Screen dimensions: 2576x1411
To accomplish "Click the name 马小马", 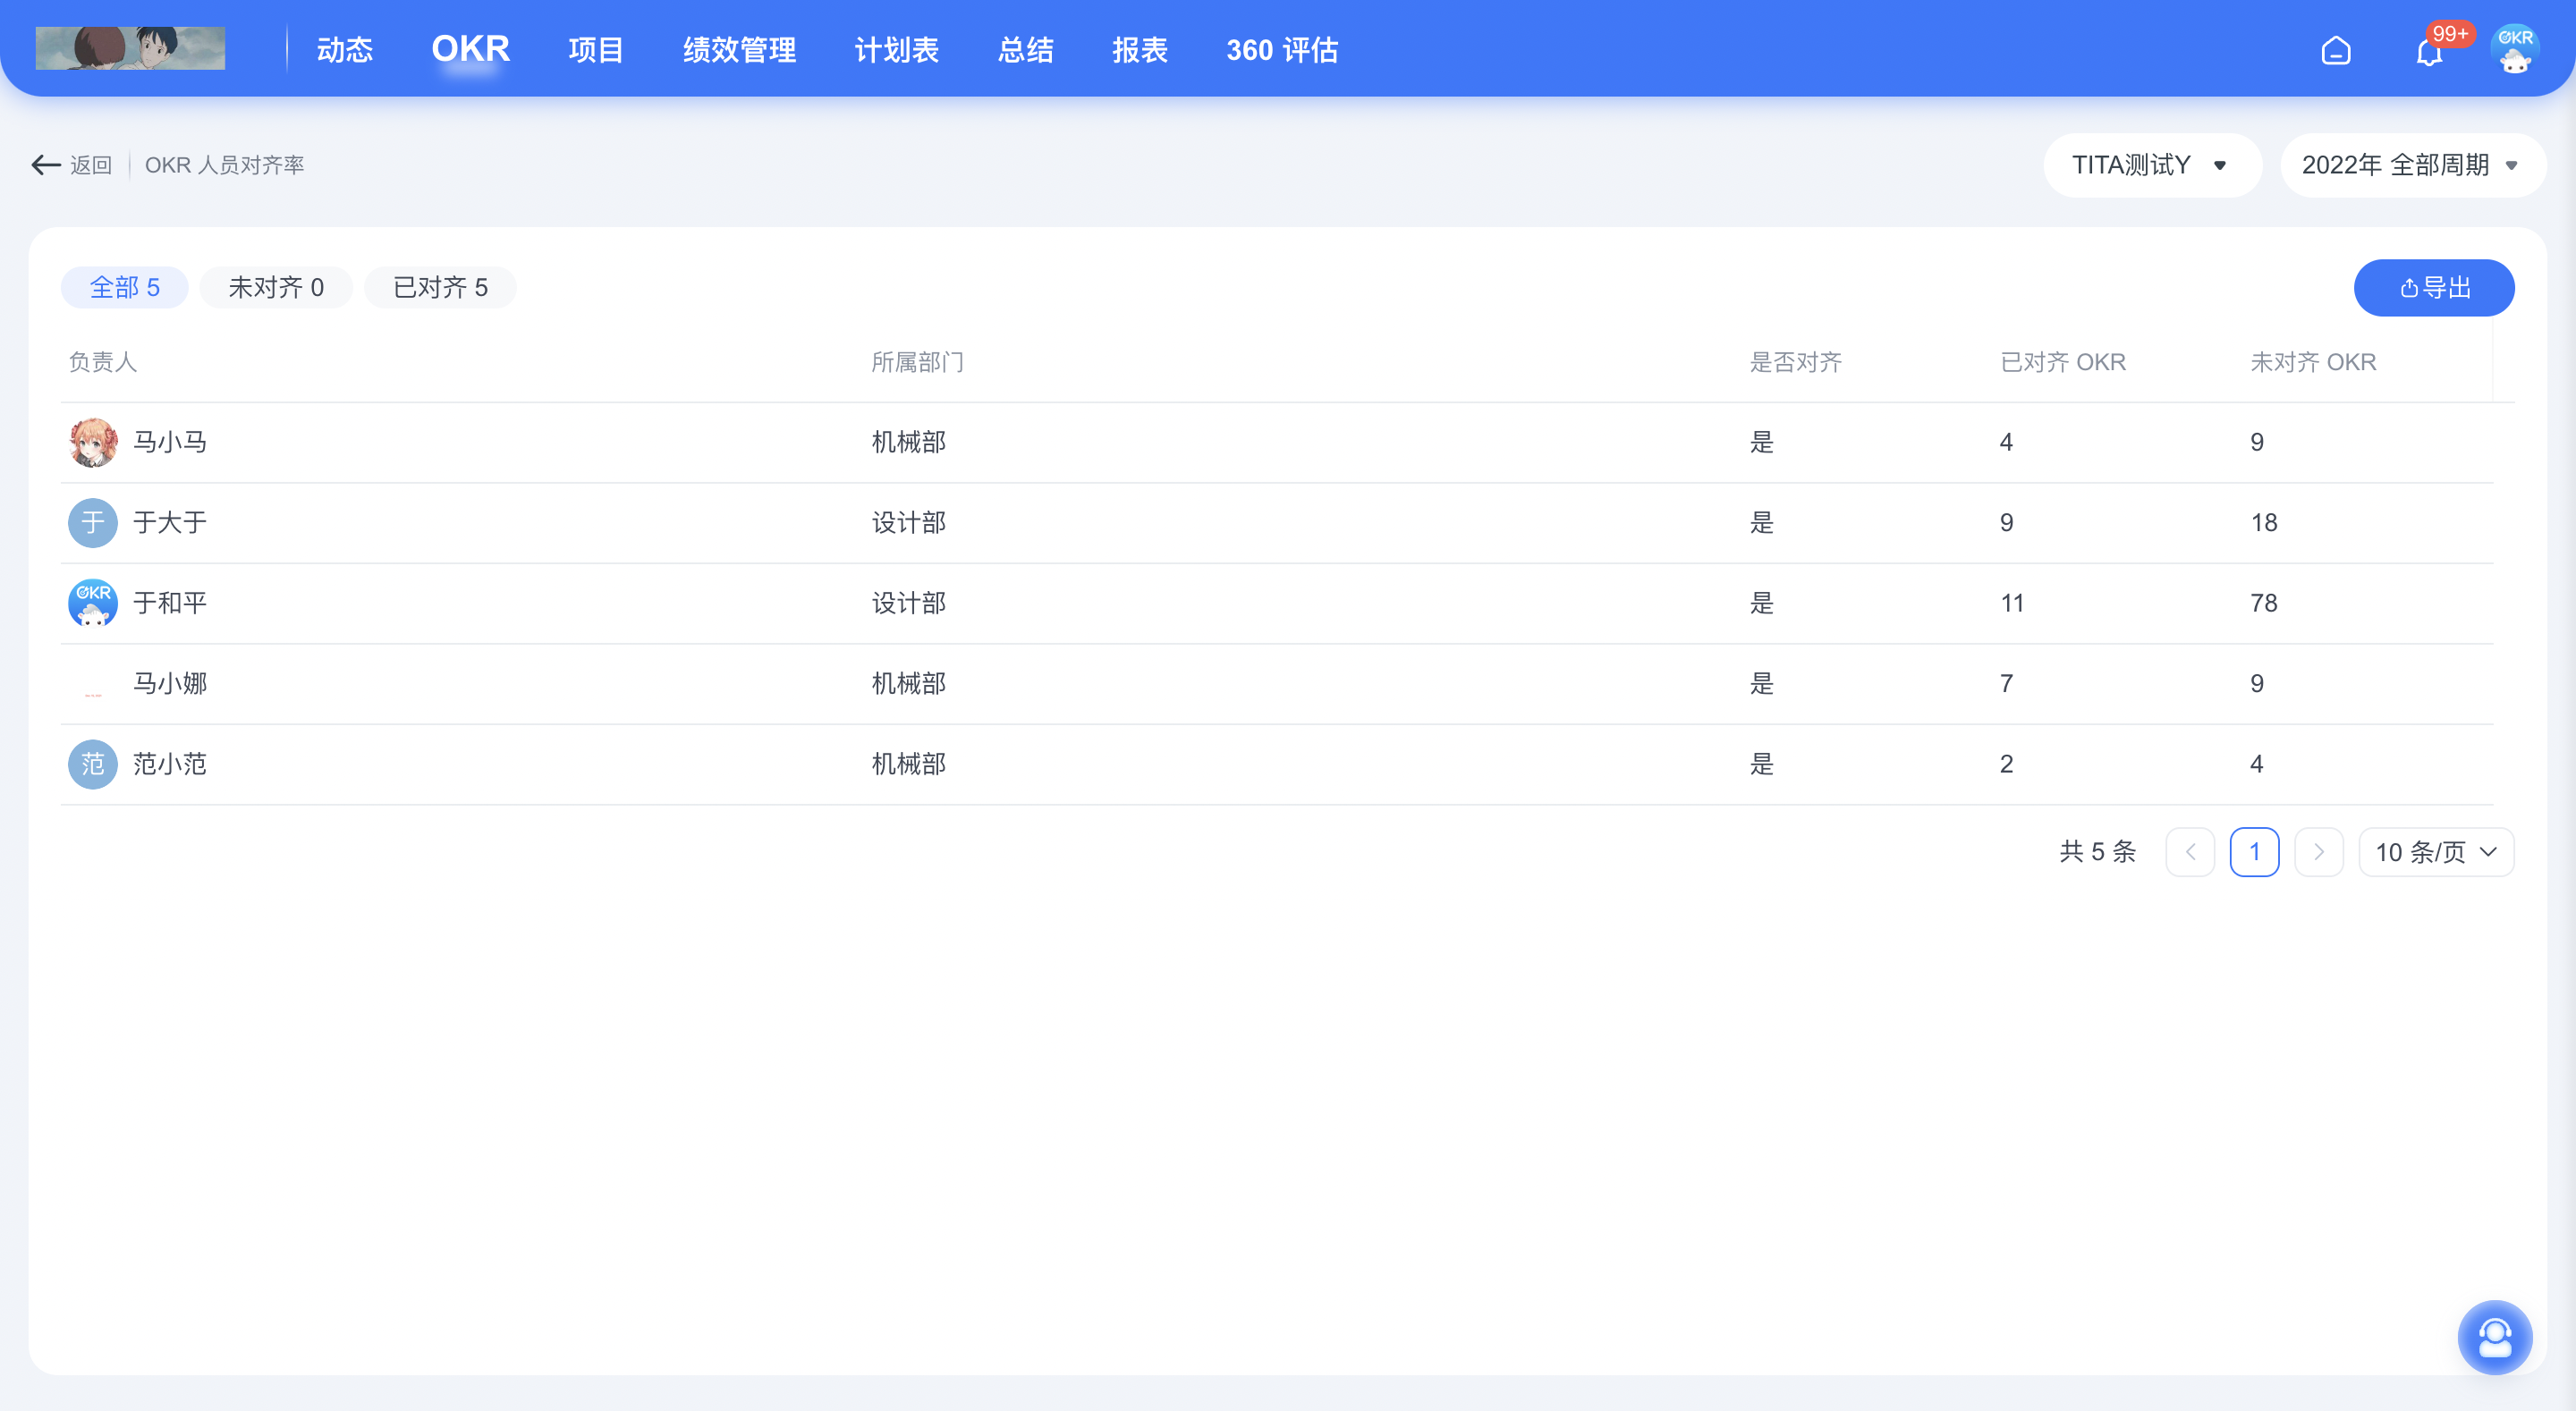I will coord(170,442).
